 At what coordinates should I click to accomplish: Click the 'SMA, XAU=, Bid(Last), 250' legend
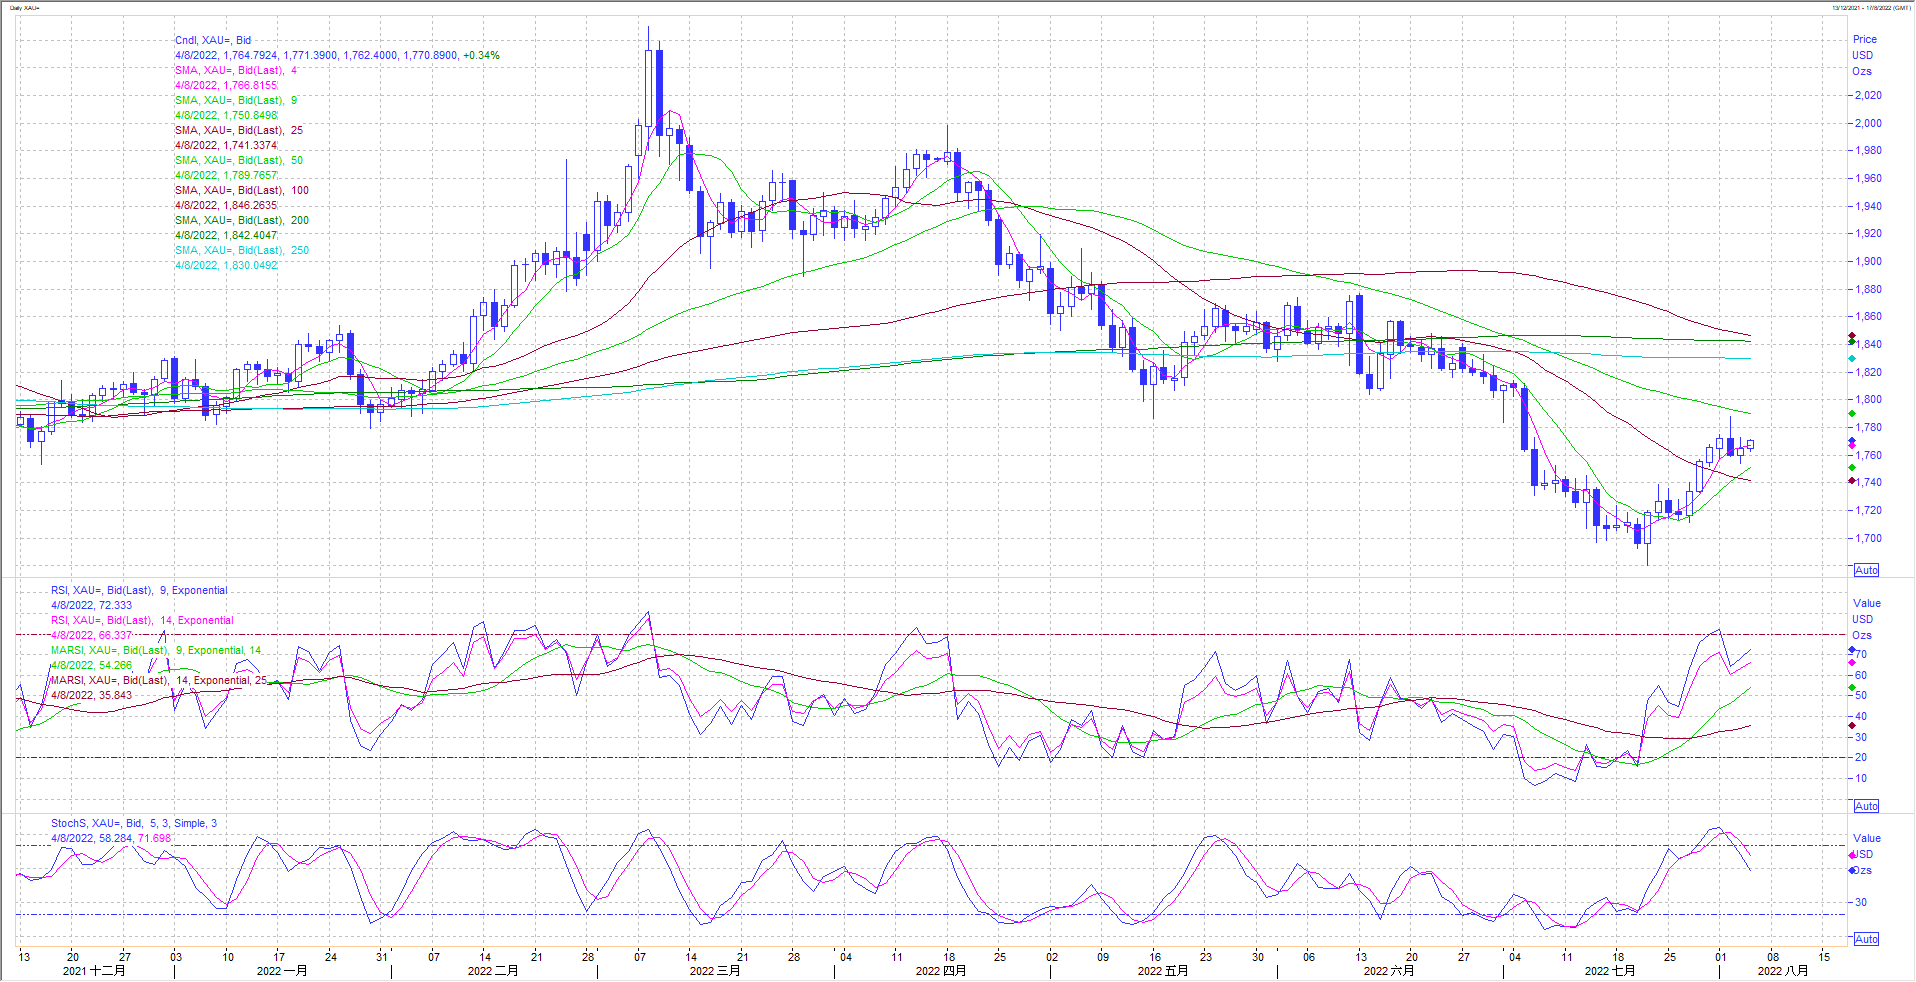[242, 251]
